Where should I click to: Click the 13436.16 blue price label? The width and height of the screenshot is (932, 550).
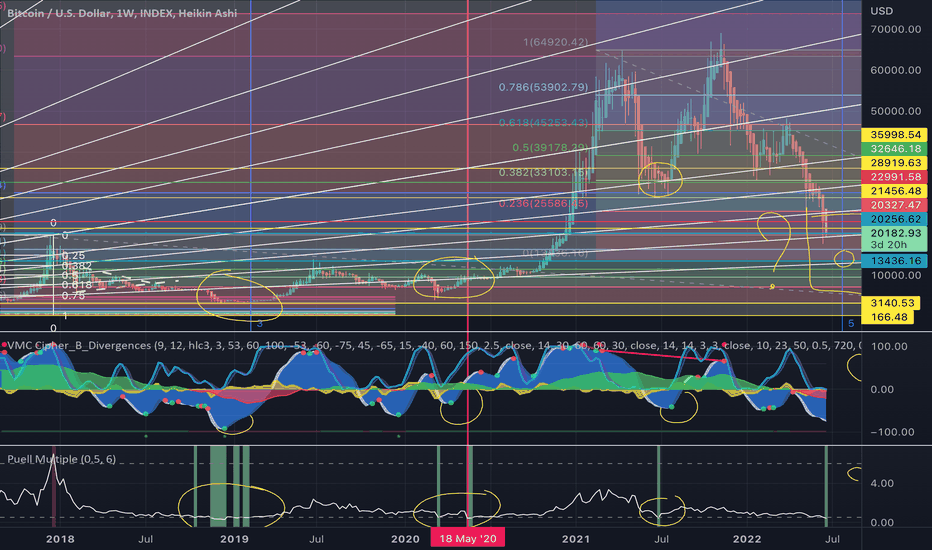(x=896, y=260)
